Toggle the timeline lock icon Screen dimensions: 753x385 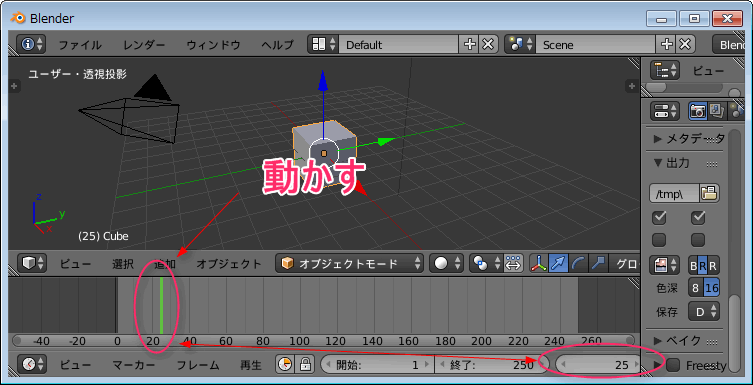pyautogui.click(x=304, y=364)
